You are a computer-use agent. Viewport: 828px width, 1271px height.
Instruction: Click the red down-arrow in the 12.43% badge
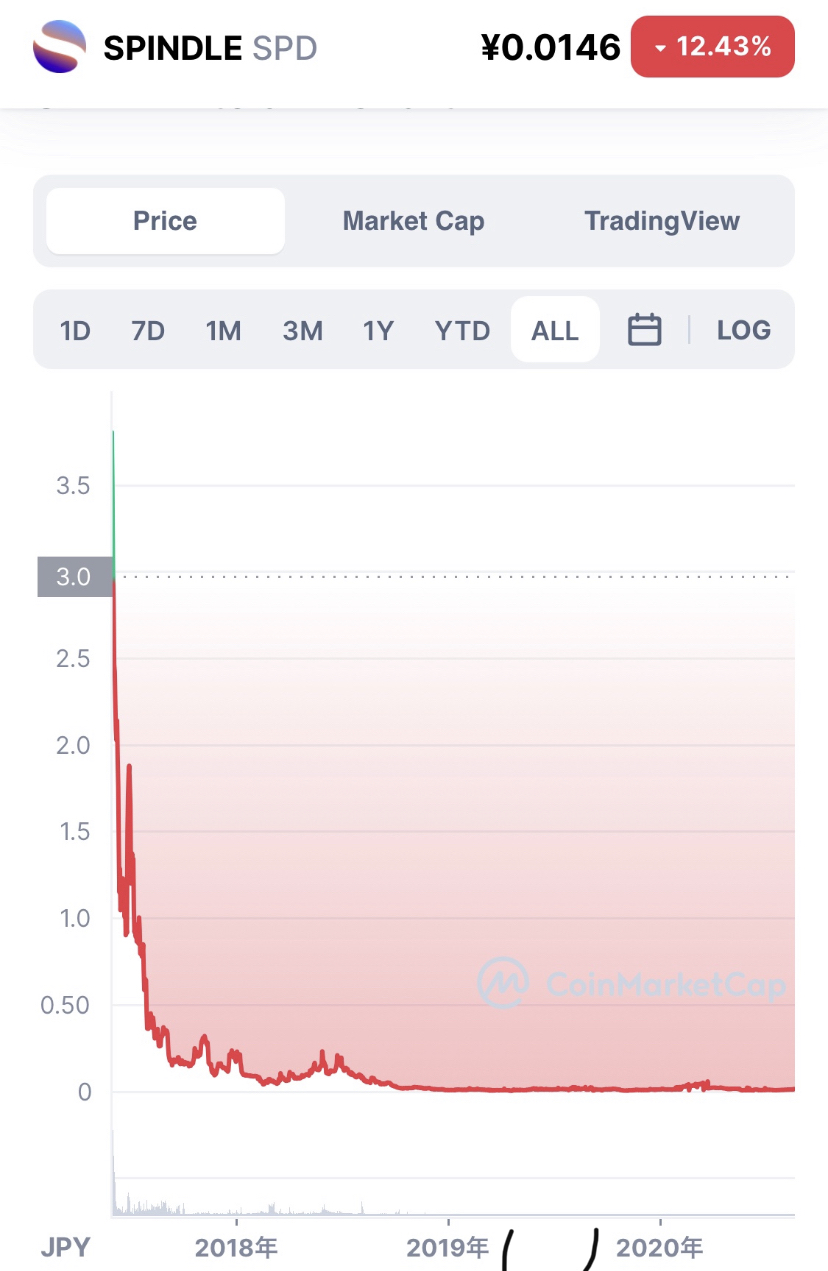pos(660,47)
